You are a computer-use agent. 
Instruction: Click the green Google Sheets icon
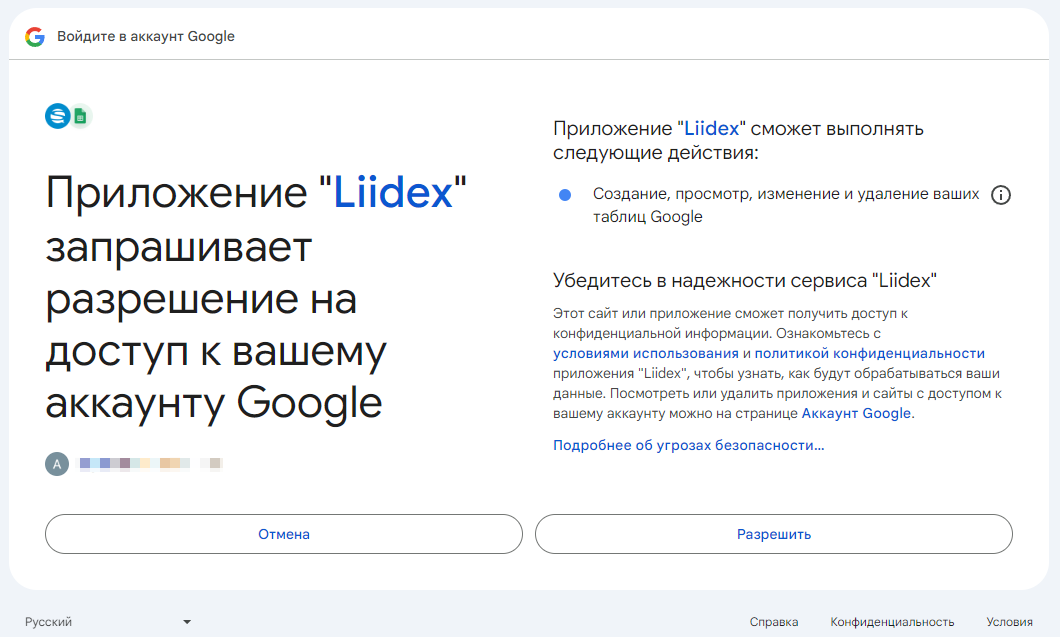click(81, 117)
